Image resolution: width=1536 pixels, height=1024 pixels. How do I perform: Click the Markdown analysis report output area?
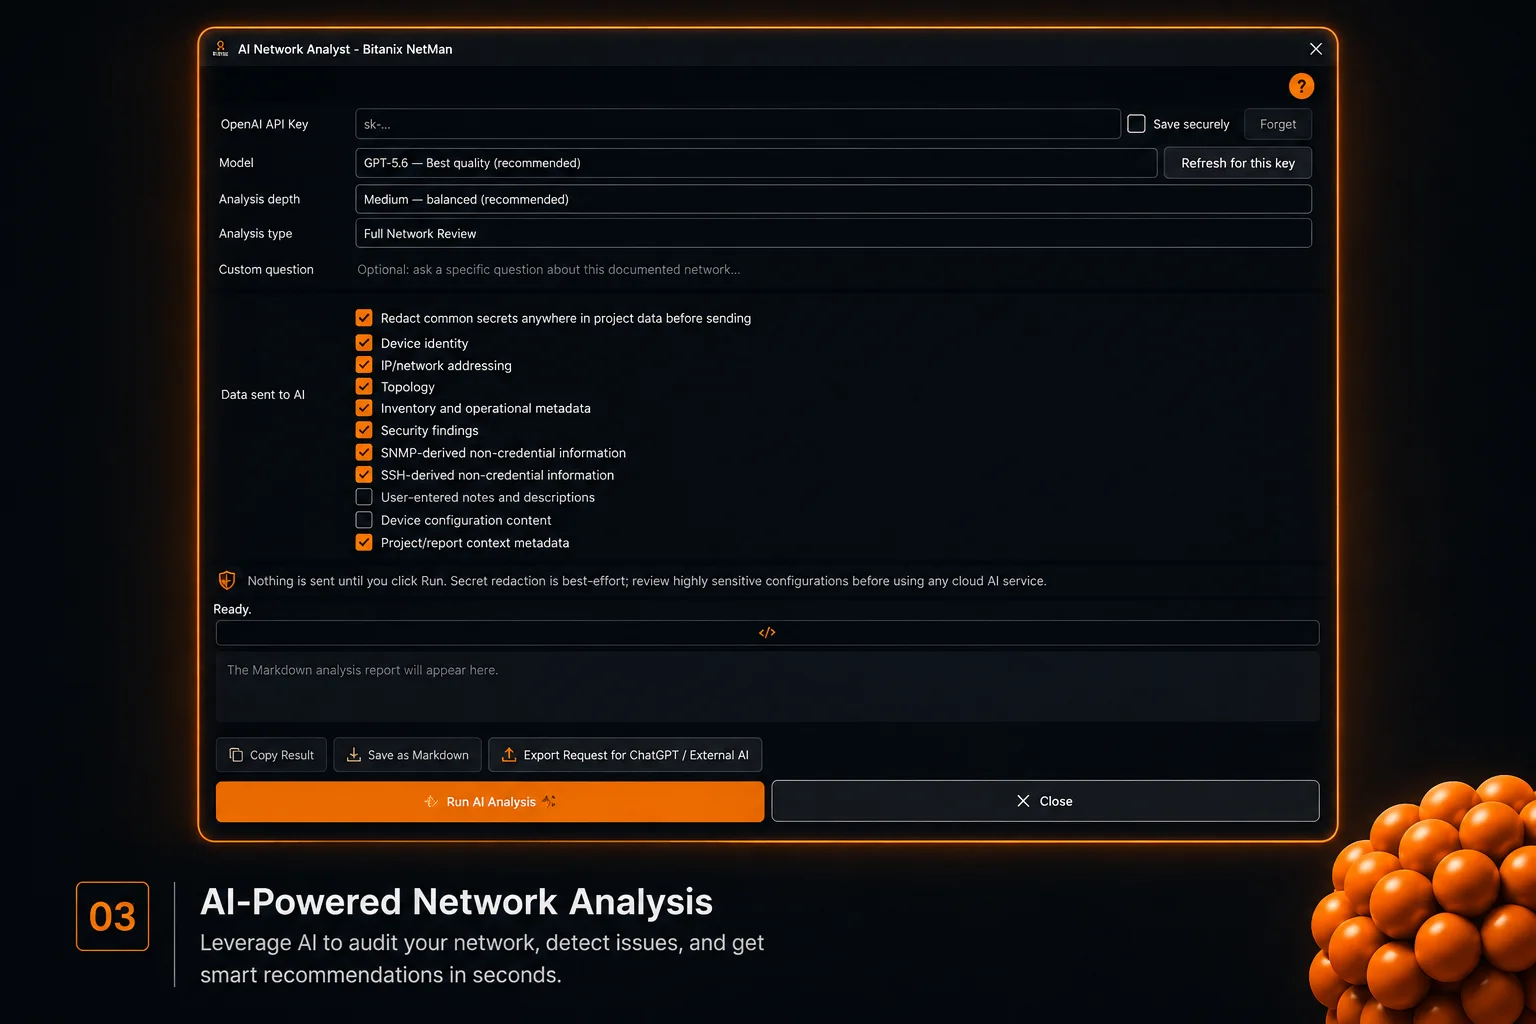(x=767, y=687)
